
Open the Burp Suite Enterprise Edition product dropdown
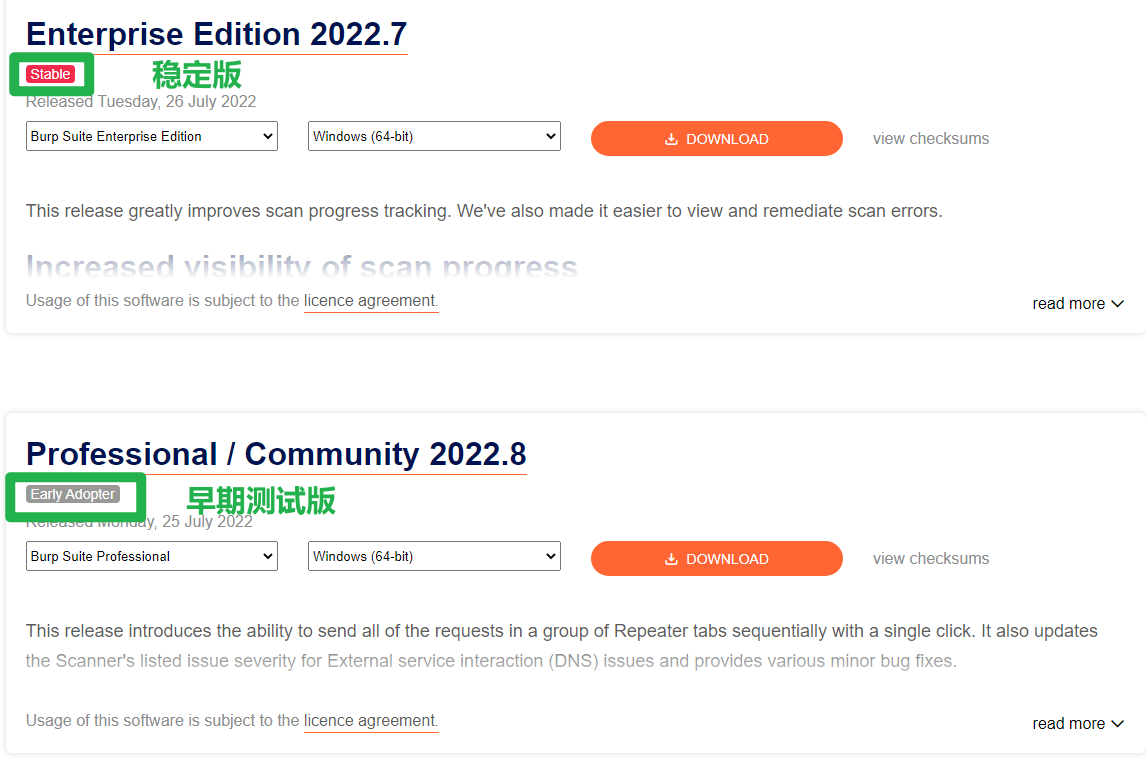(x=152, y=137)
